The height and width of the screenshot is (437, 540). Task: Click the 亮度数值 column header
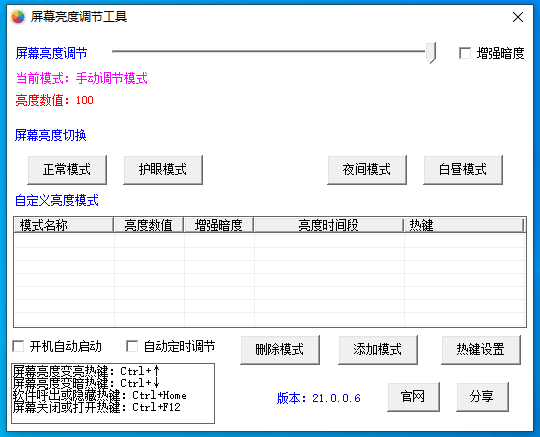click(x=148, y=225)
